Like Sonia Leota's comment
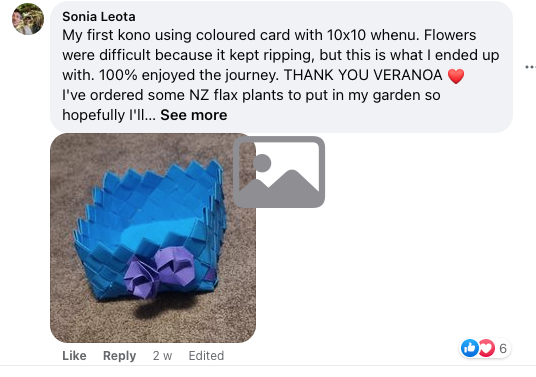This screenshot has width=536, height=377. point(74,355)
